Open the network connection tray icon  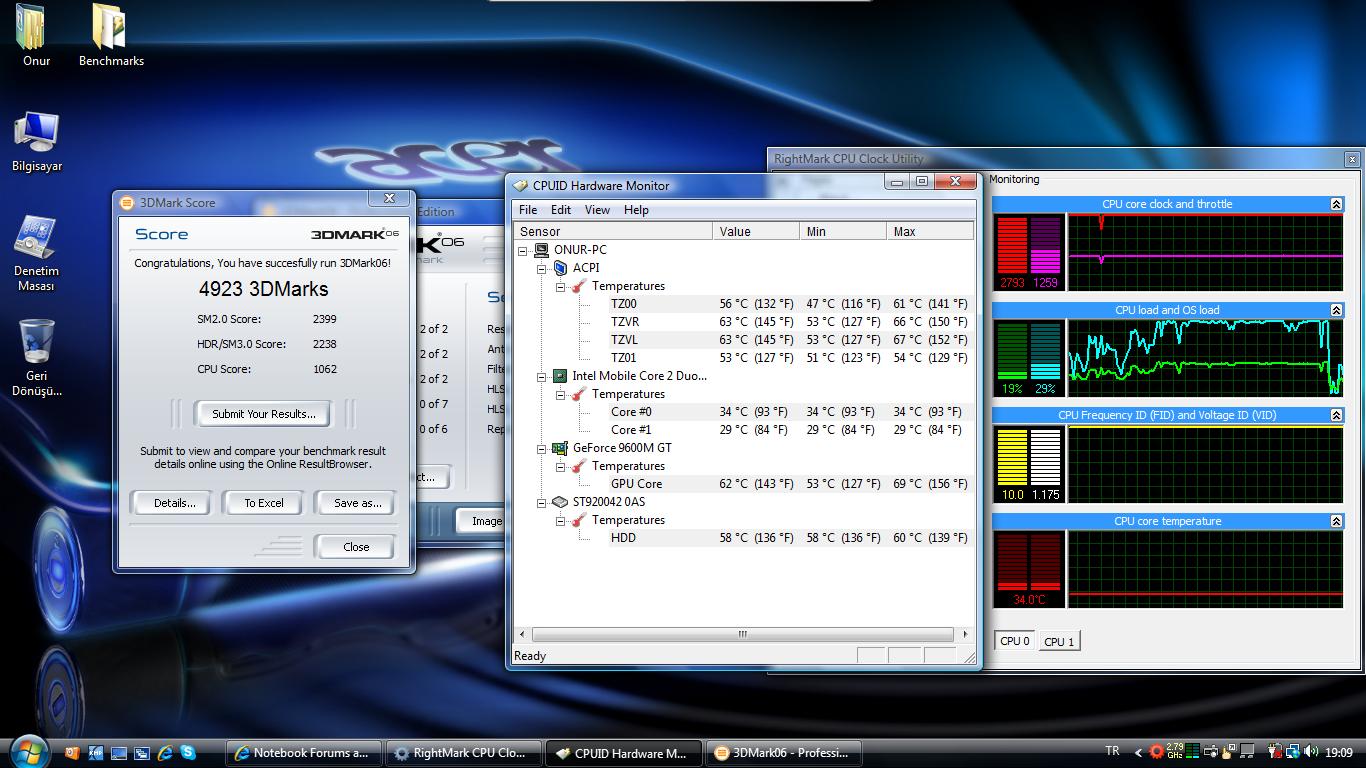point(1292,752)
